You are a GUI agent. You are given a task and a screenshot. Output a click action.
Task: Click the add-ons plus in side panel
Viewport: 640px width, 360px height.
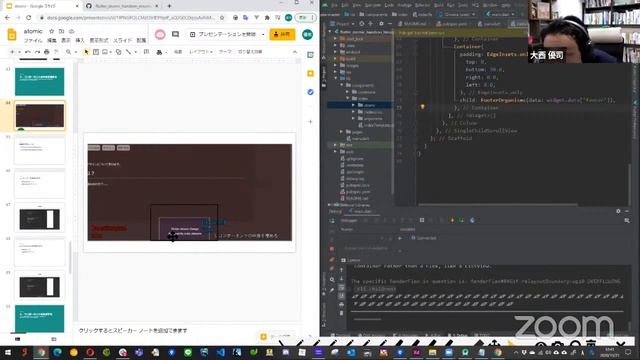[311, 122]
